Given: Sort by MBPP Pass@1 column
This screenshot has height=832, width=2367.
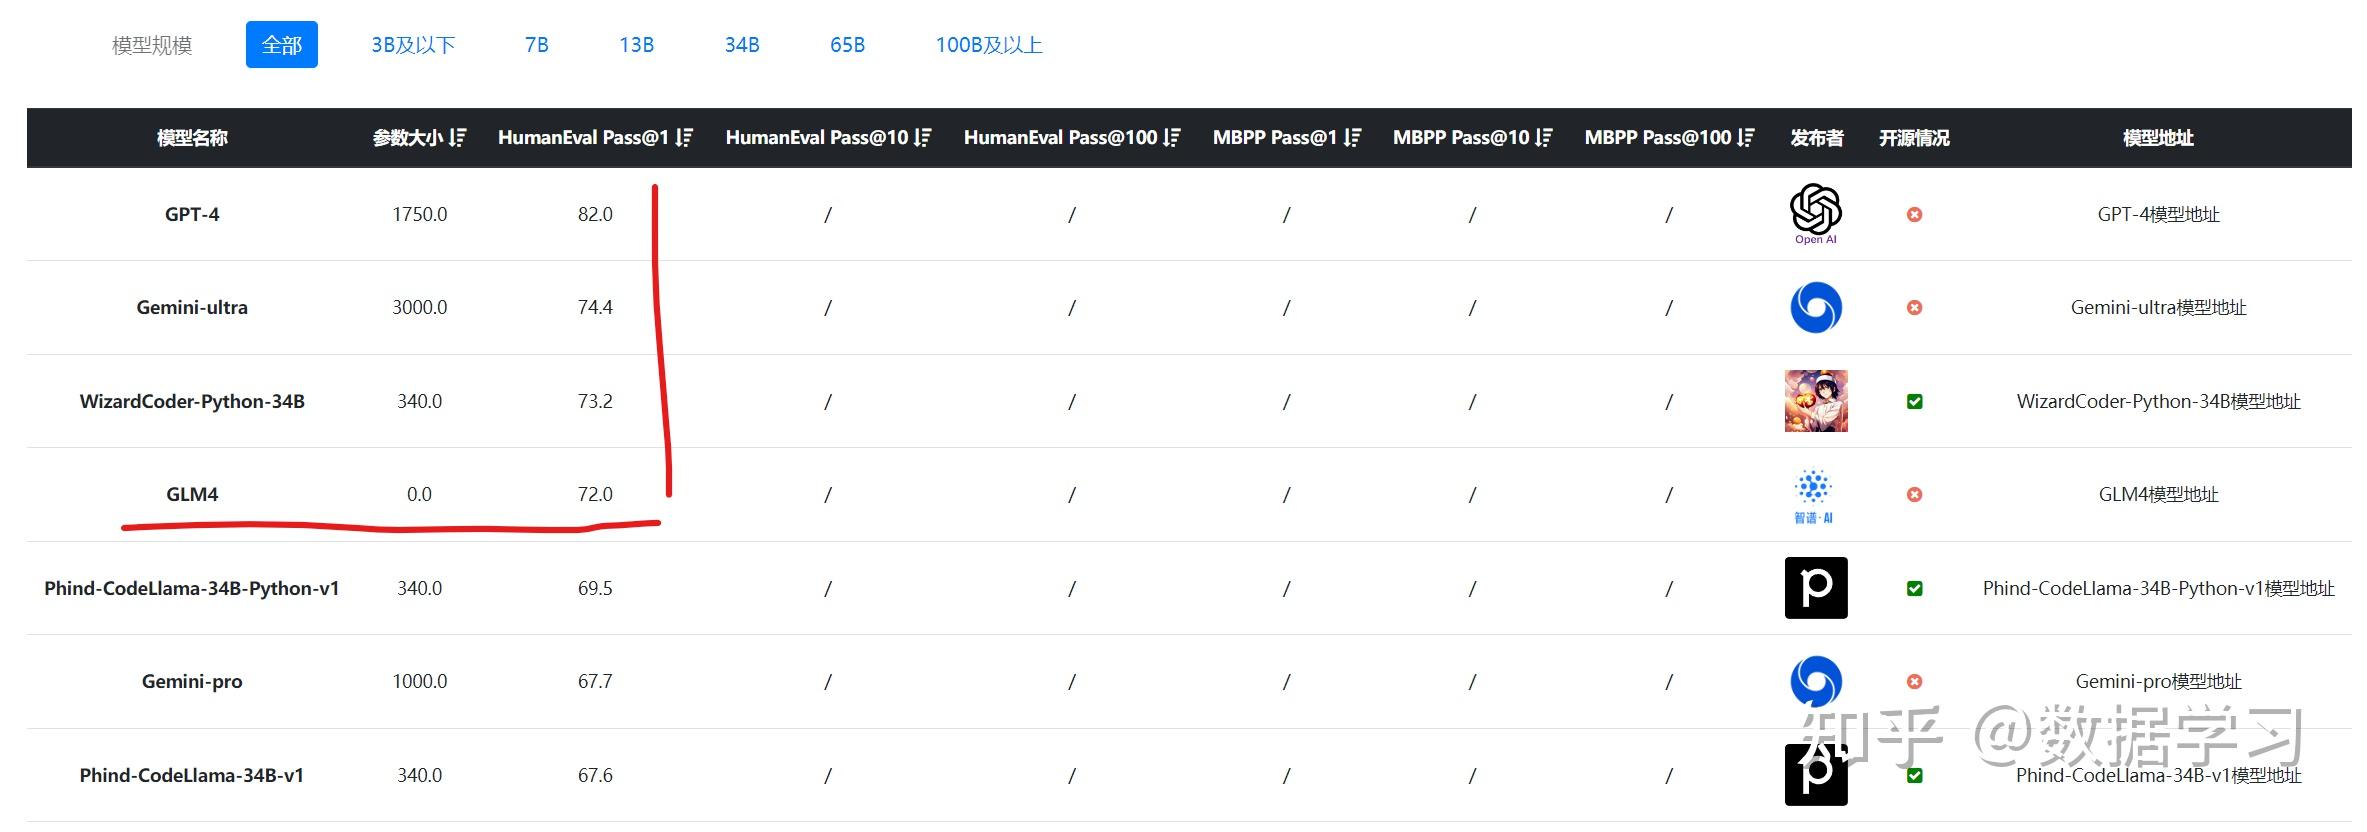Looking at the screenshot, I should [x=1352, y=138].
